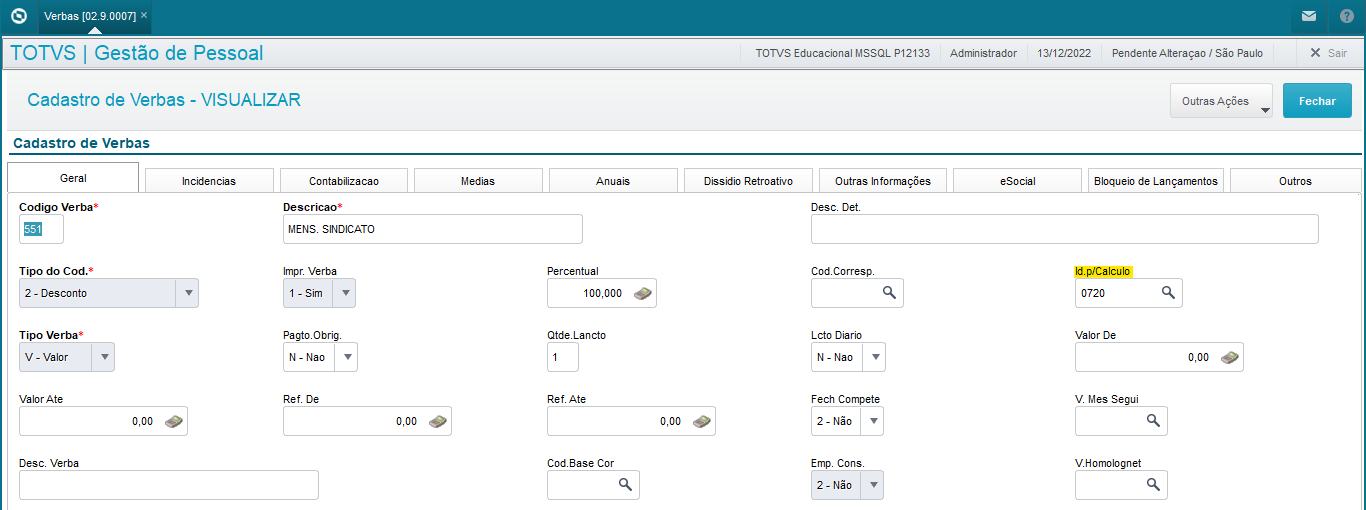The width and height of the screenshot is (1366, 510).
Task: Open the Bloqueio de Lançamentos tab
Action: 1156,181
